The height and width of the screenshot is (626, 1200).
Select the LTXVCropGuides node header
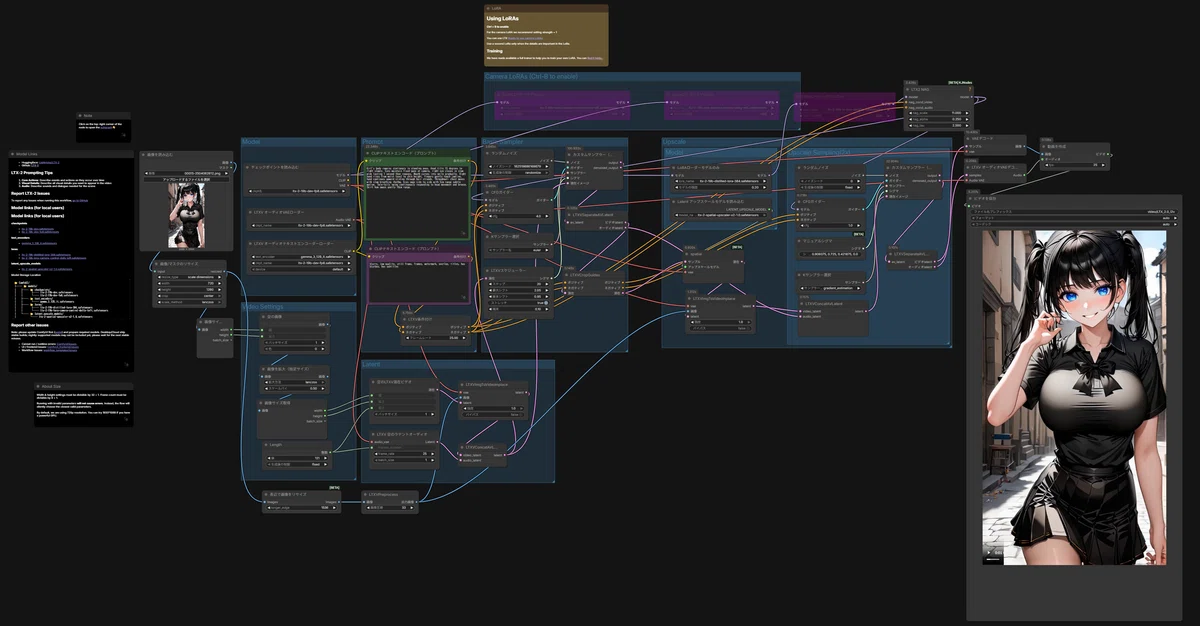click(594, 275)
